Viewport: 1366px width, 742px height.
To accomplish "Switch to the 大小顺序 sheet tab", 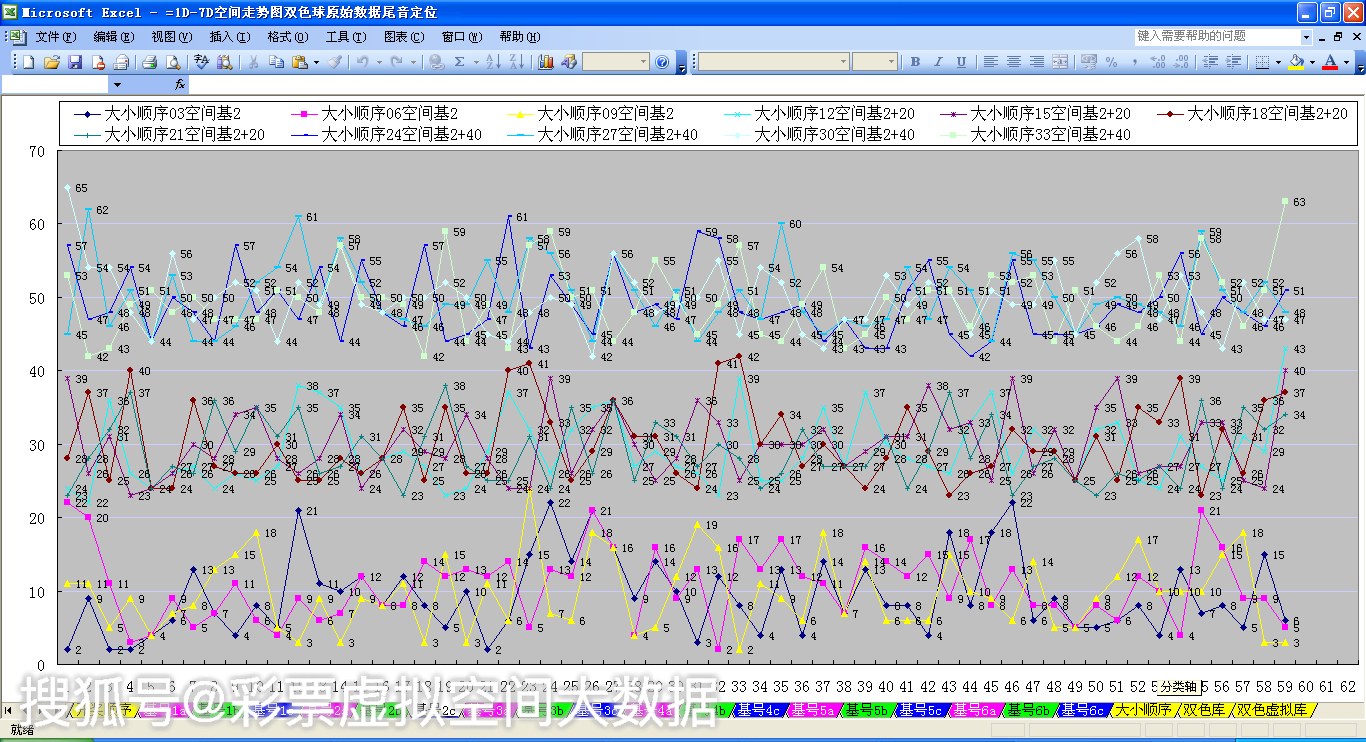I will [x=1142, y=710].
